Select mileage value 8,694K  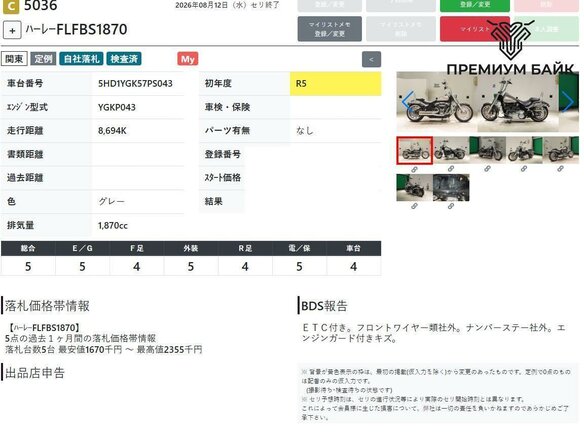pyautogui.click(x=112, y=131)
